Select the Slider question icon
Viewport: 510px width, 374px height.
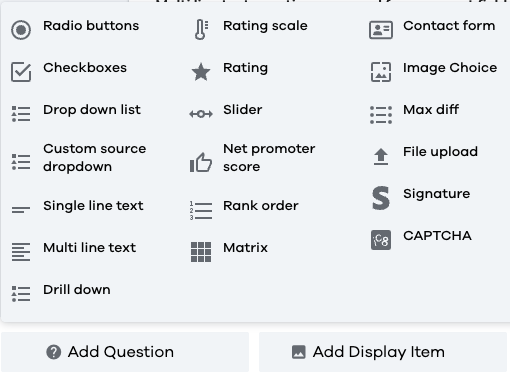click(x=201, y=114)
